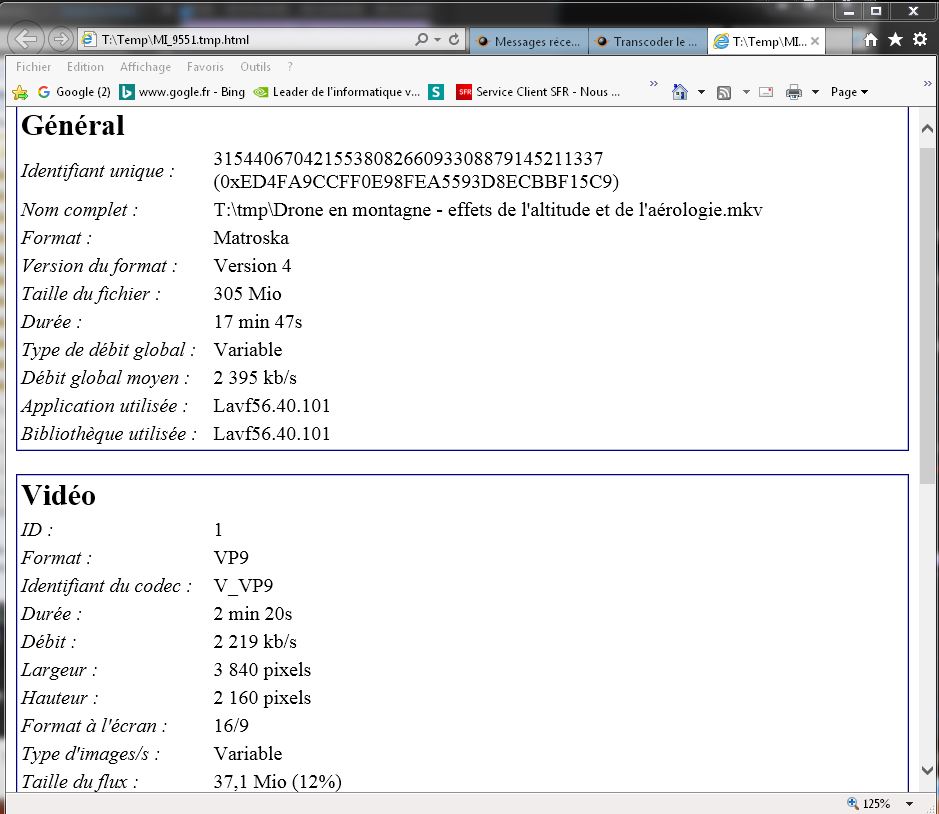Screen dimensions: 939x814
Task: Open the Affichage menu
Action: [145, 67]
